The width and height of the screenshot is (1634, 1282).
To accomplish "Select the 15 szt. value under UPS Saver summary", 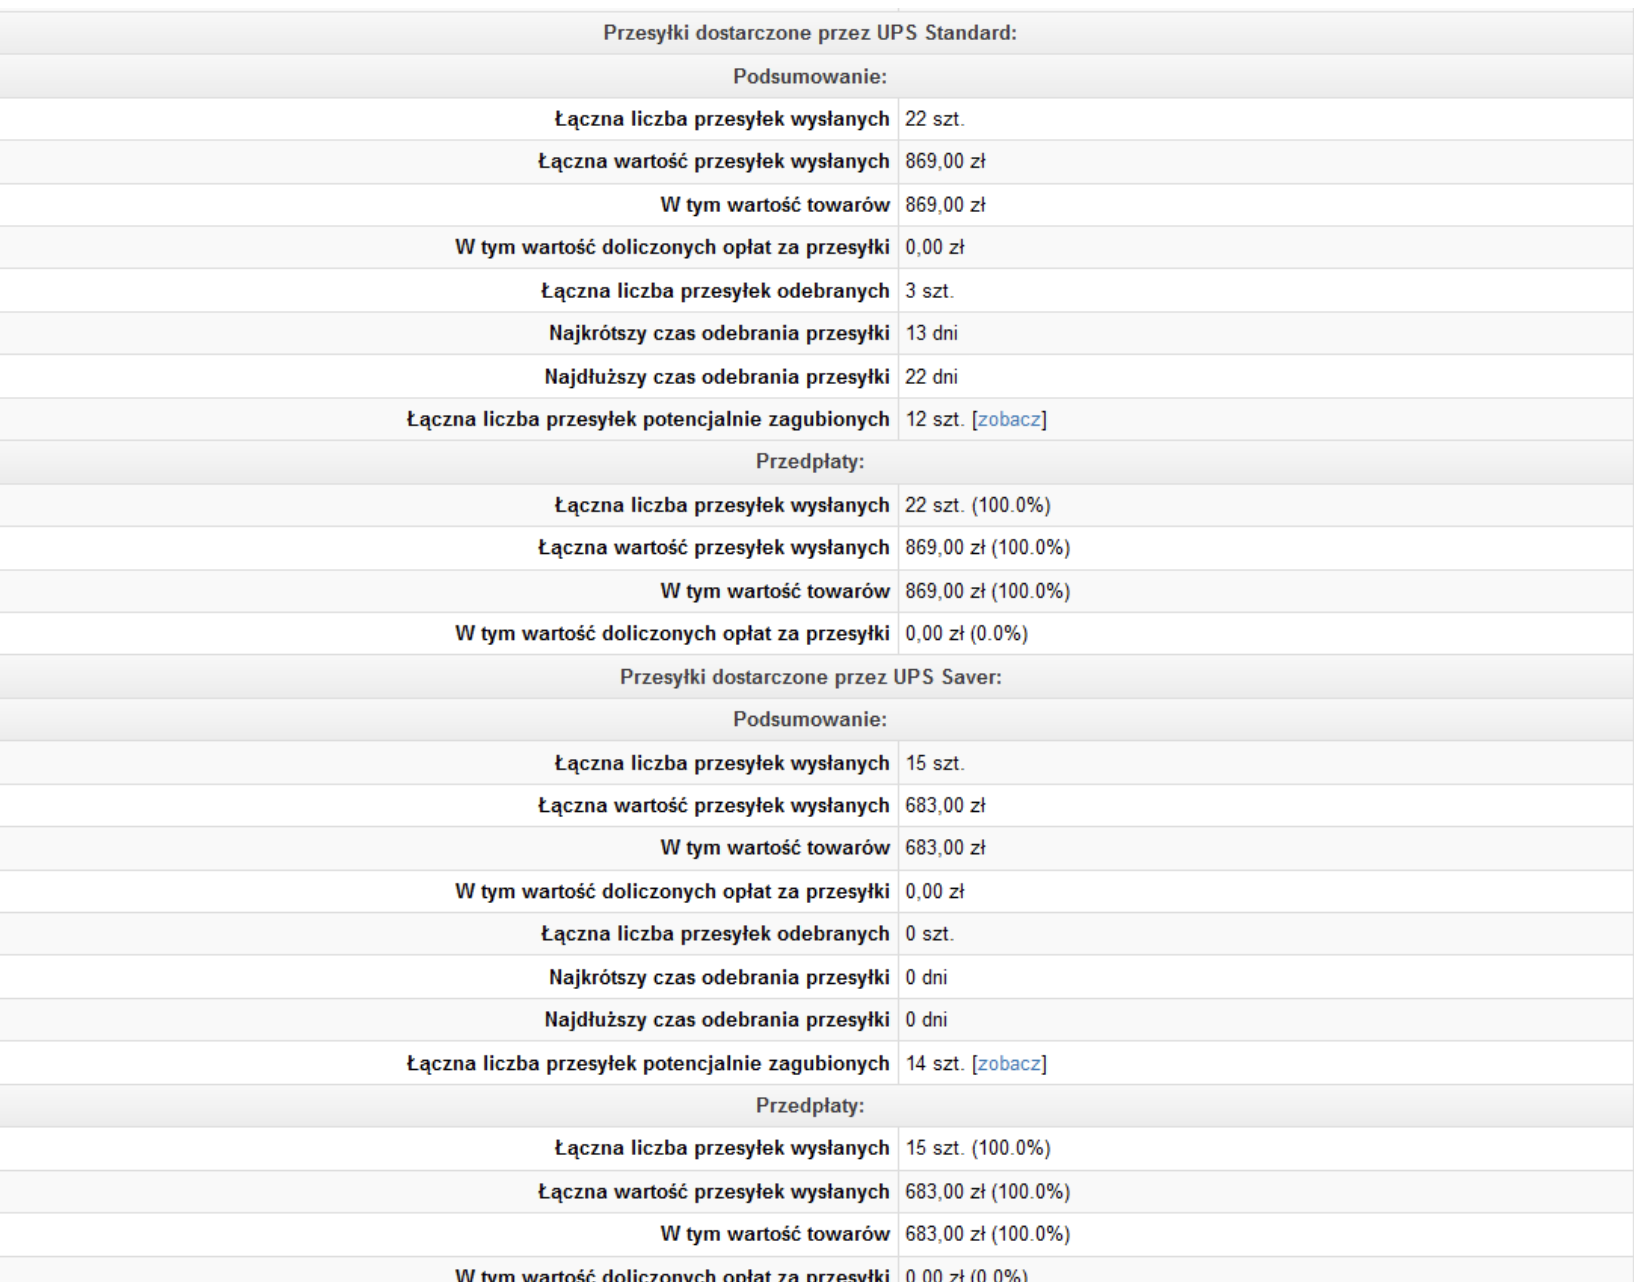I will [935, 763].
